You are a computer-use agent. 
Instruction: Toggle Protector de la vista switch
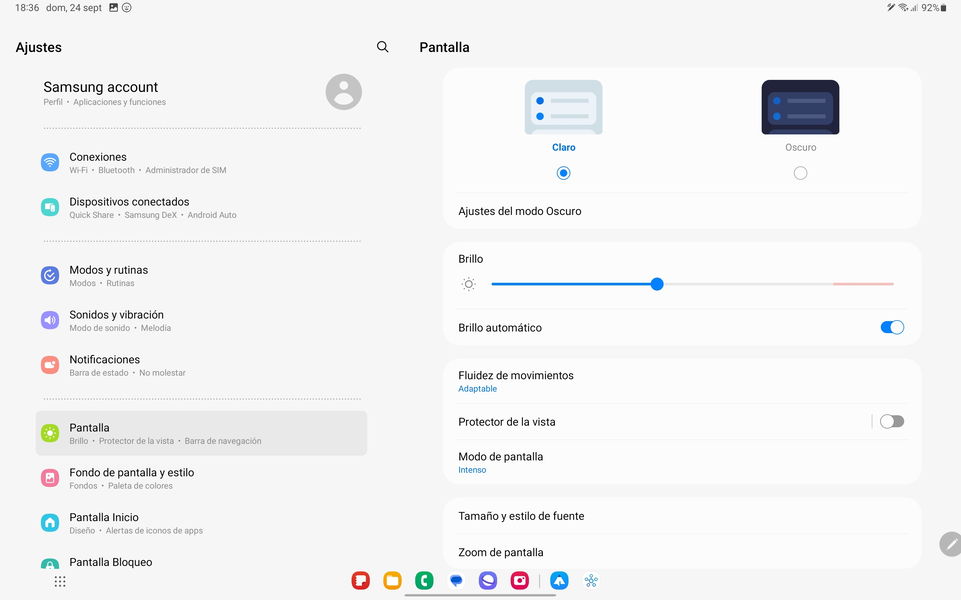click(x=892, y=421)
